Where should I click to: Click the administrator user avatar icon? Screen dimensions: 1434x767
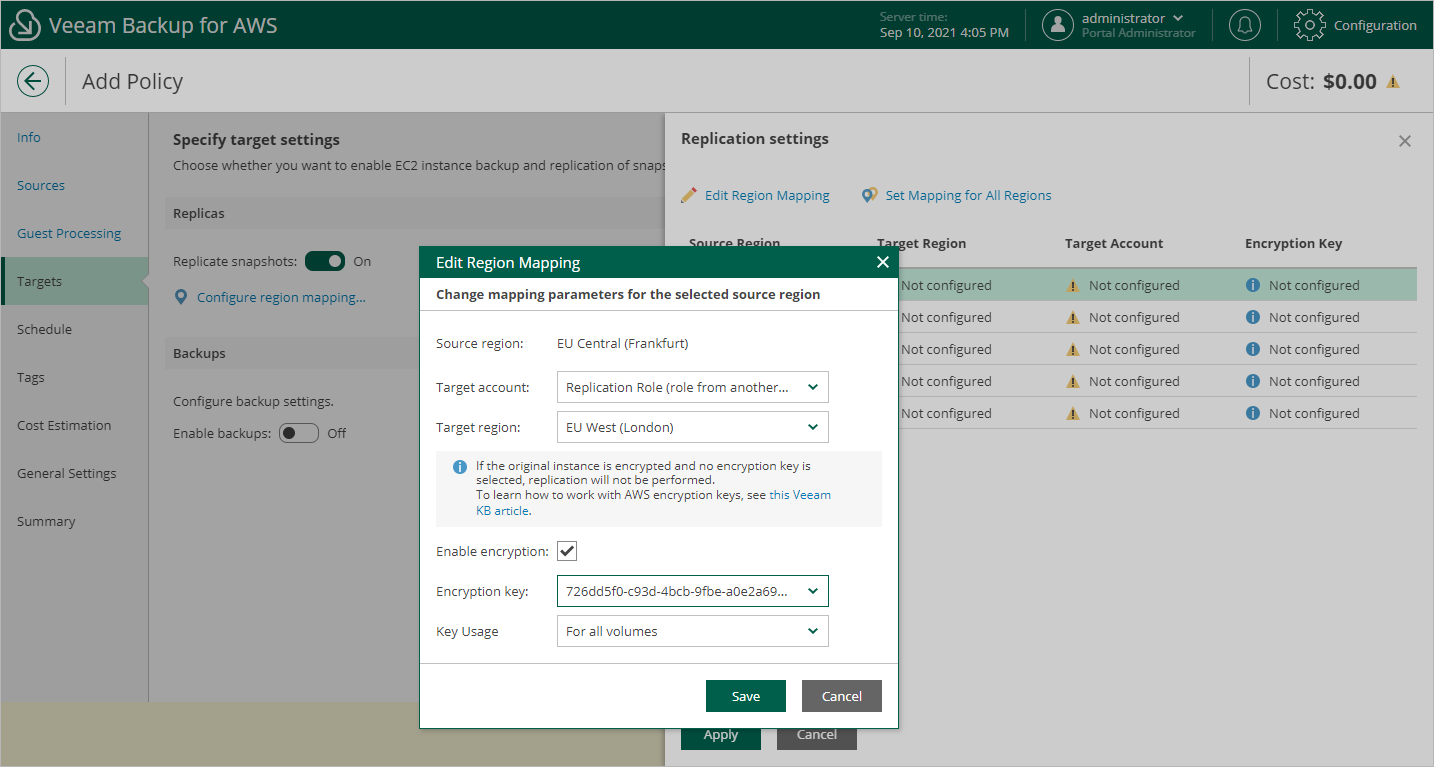coord(1058,26)
